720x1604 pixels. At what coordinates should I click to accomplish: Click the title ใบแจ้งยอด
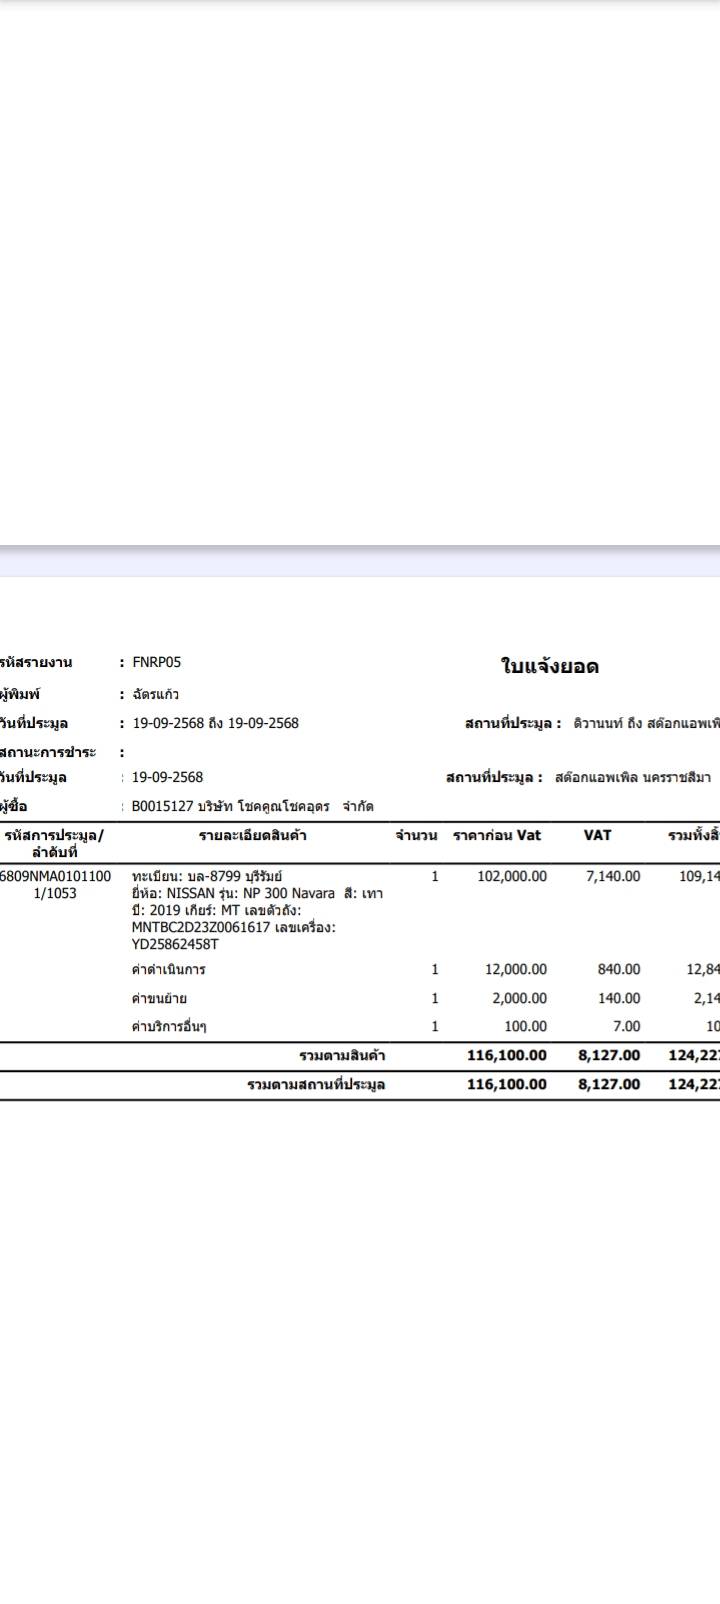pos(549,667)
